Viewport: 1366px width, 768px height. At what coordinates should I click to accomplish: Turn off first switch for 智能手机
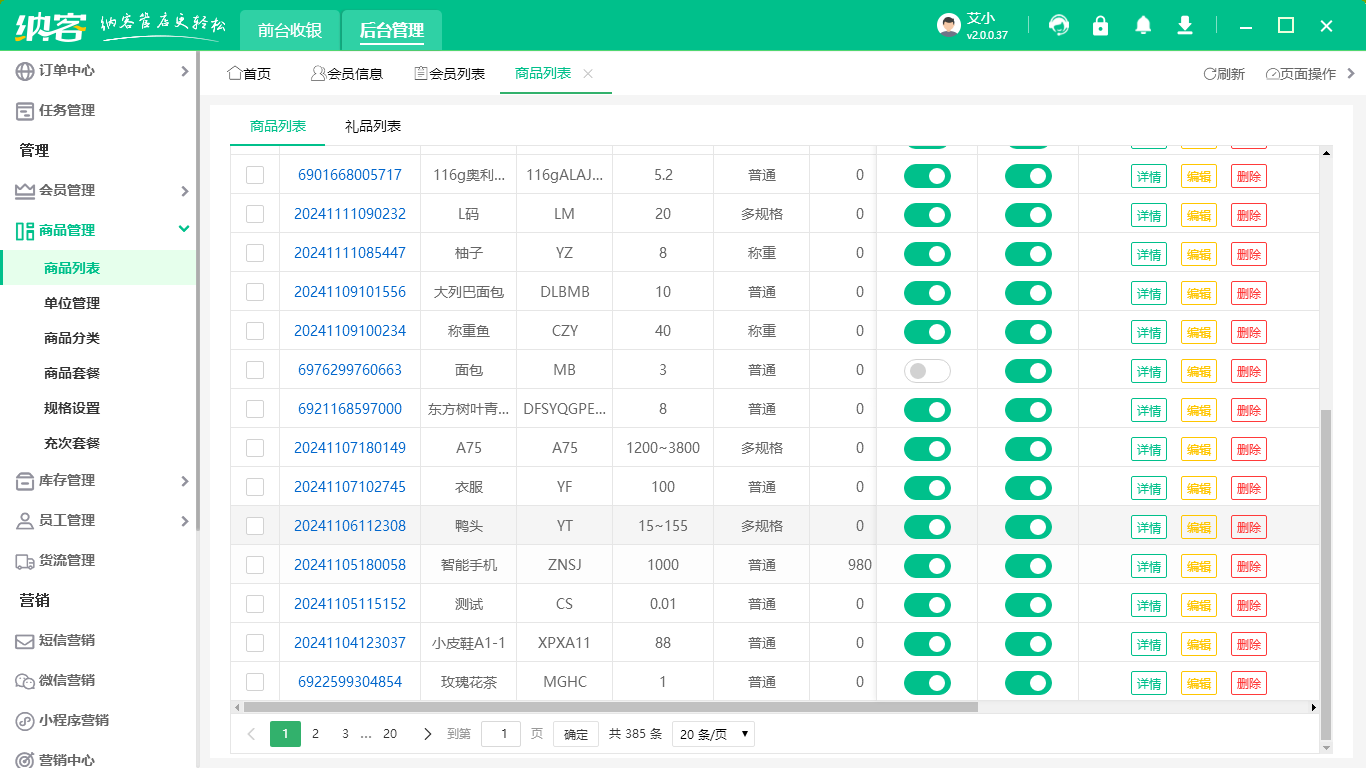coord(927,566)
